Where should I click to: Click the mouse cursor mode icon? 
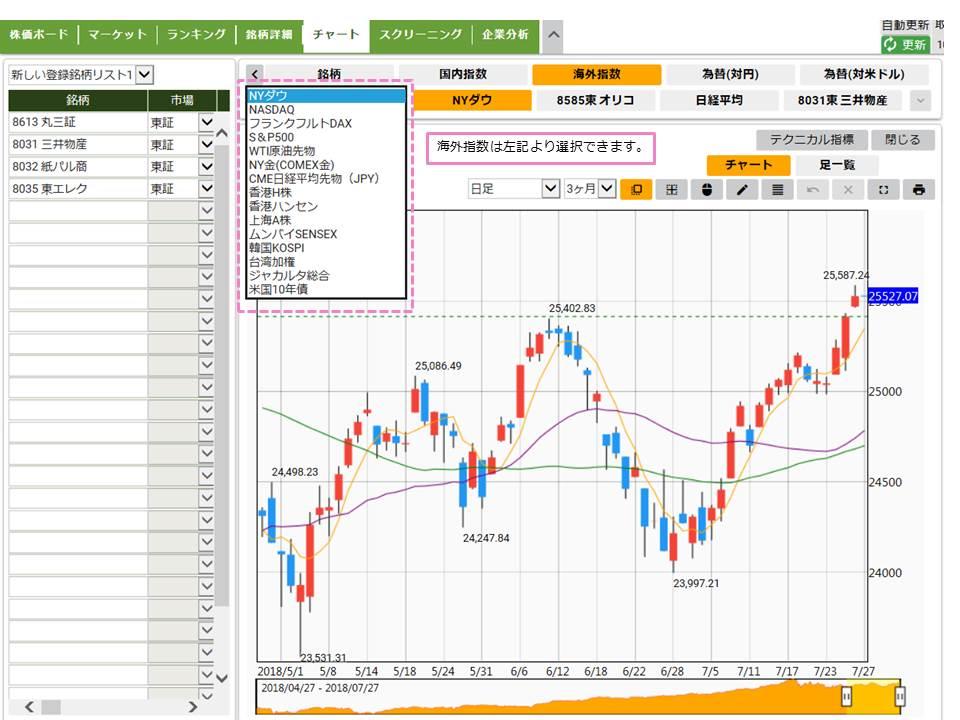(x=707, y=189)
